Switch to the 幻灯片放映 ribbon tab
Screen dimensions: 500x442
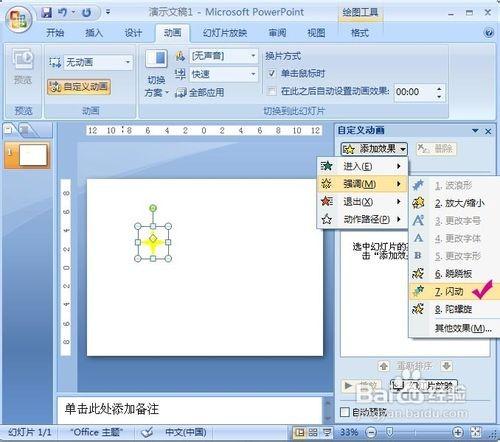click(225, 33)
